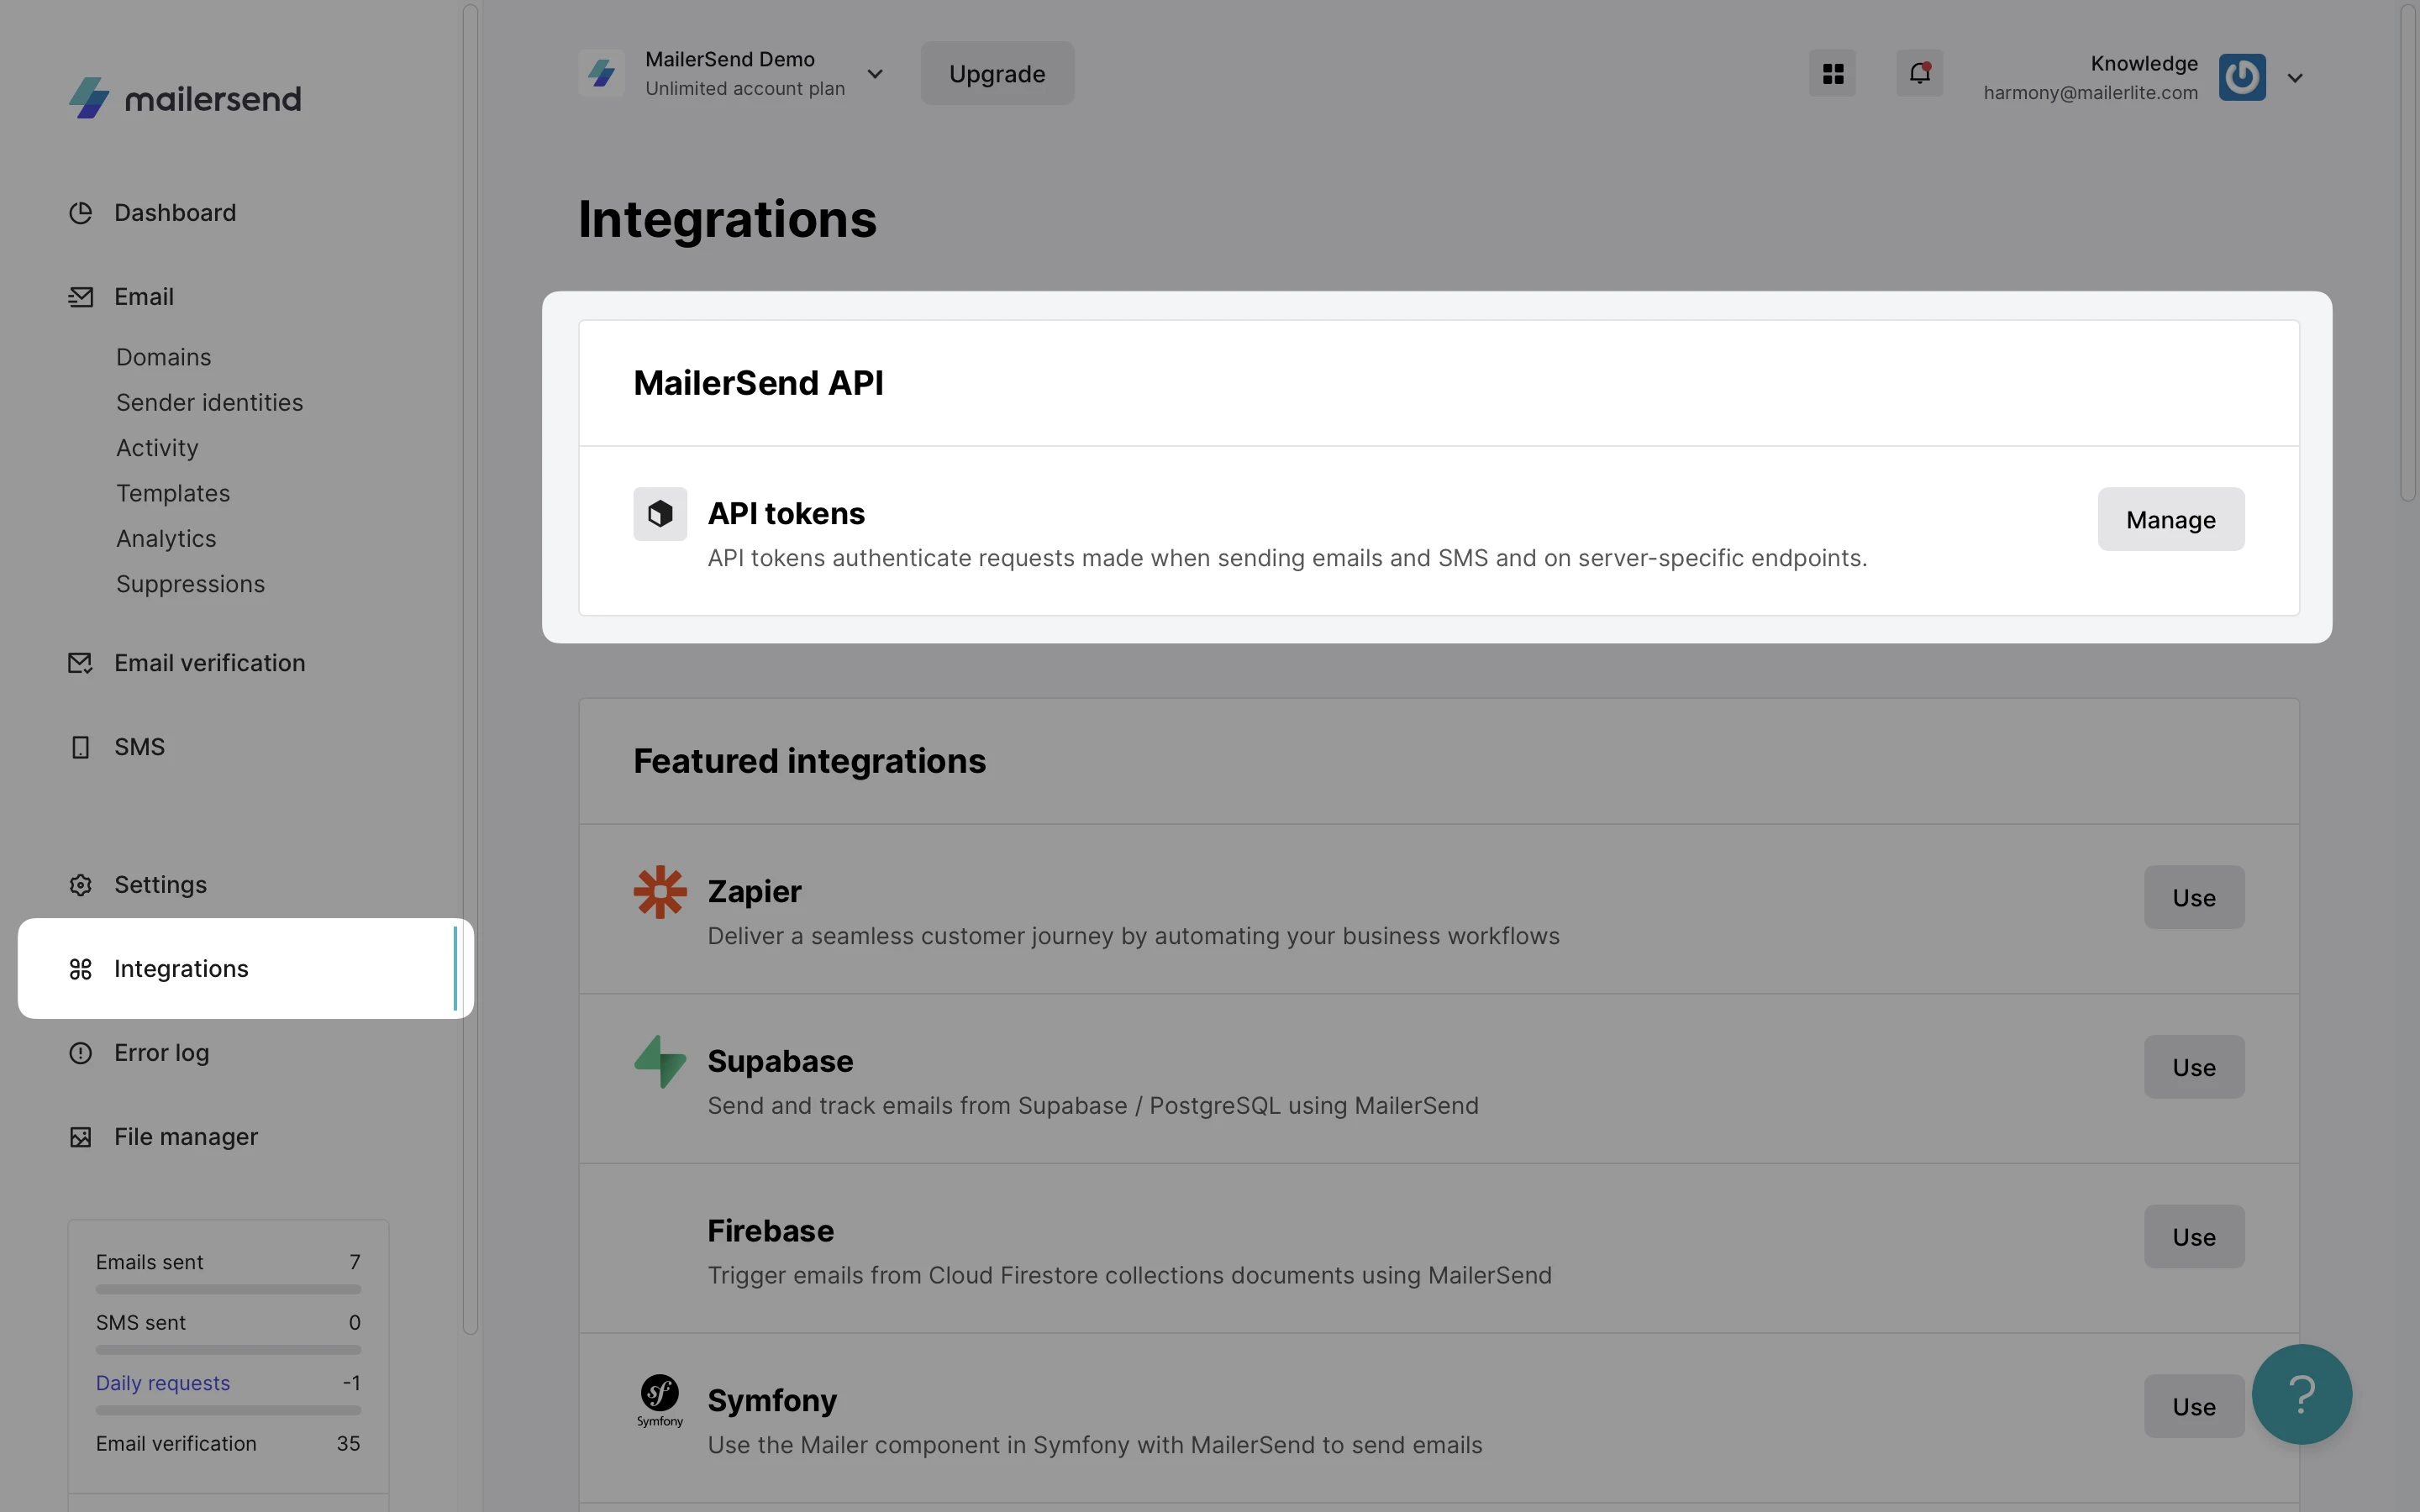Click the Symfony logo icon
Viewport: 2420px width, 1512px height.
pos(660,1400)
